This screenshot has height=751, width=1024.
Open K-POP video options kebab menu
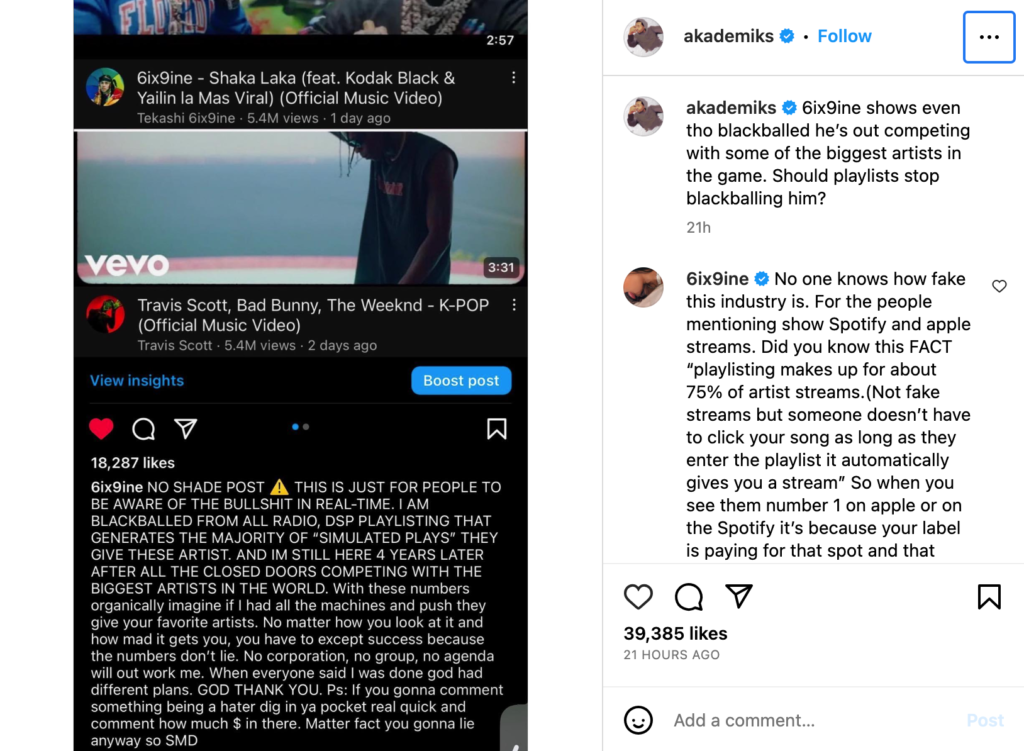pos(514,305)
